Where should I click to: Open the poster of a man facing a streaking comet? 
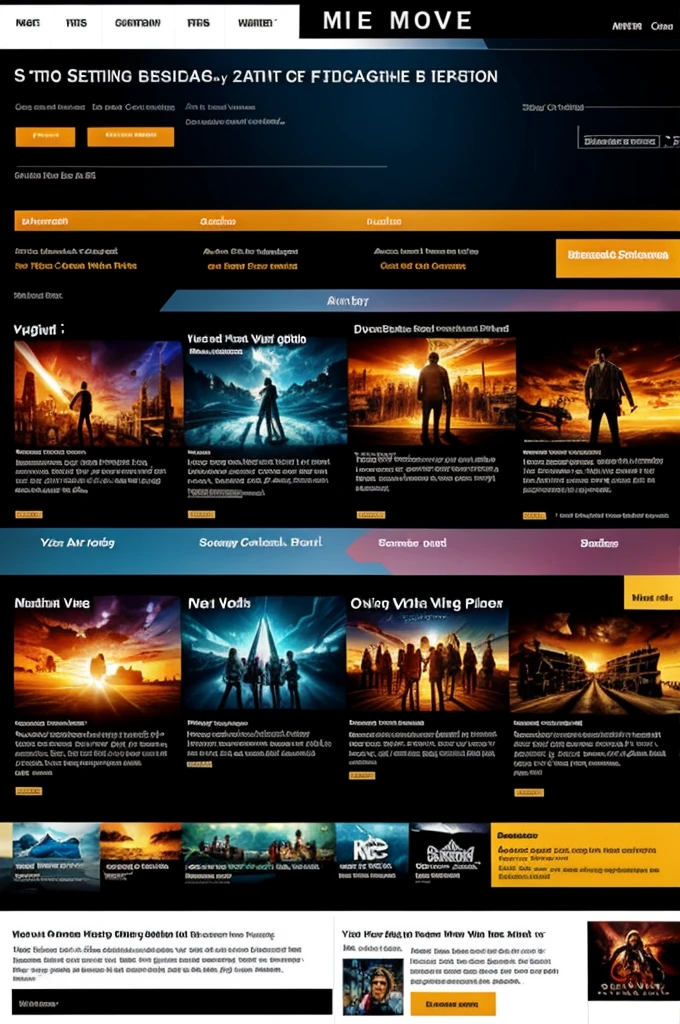click(98, 393)
